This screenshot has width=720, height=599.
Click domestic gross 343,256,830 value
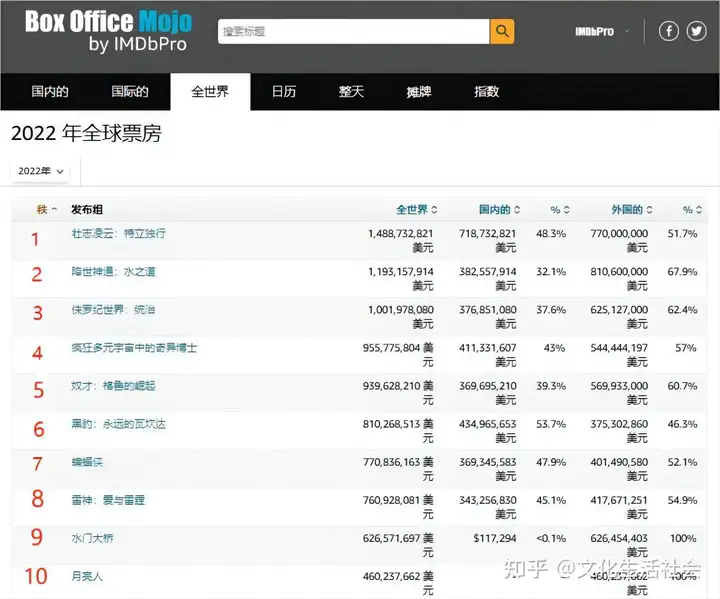click(x=488, y=500)
